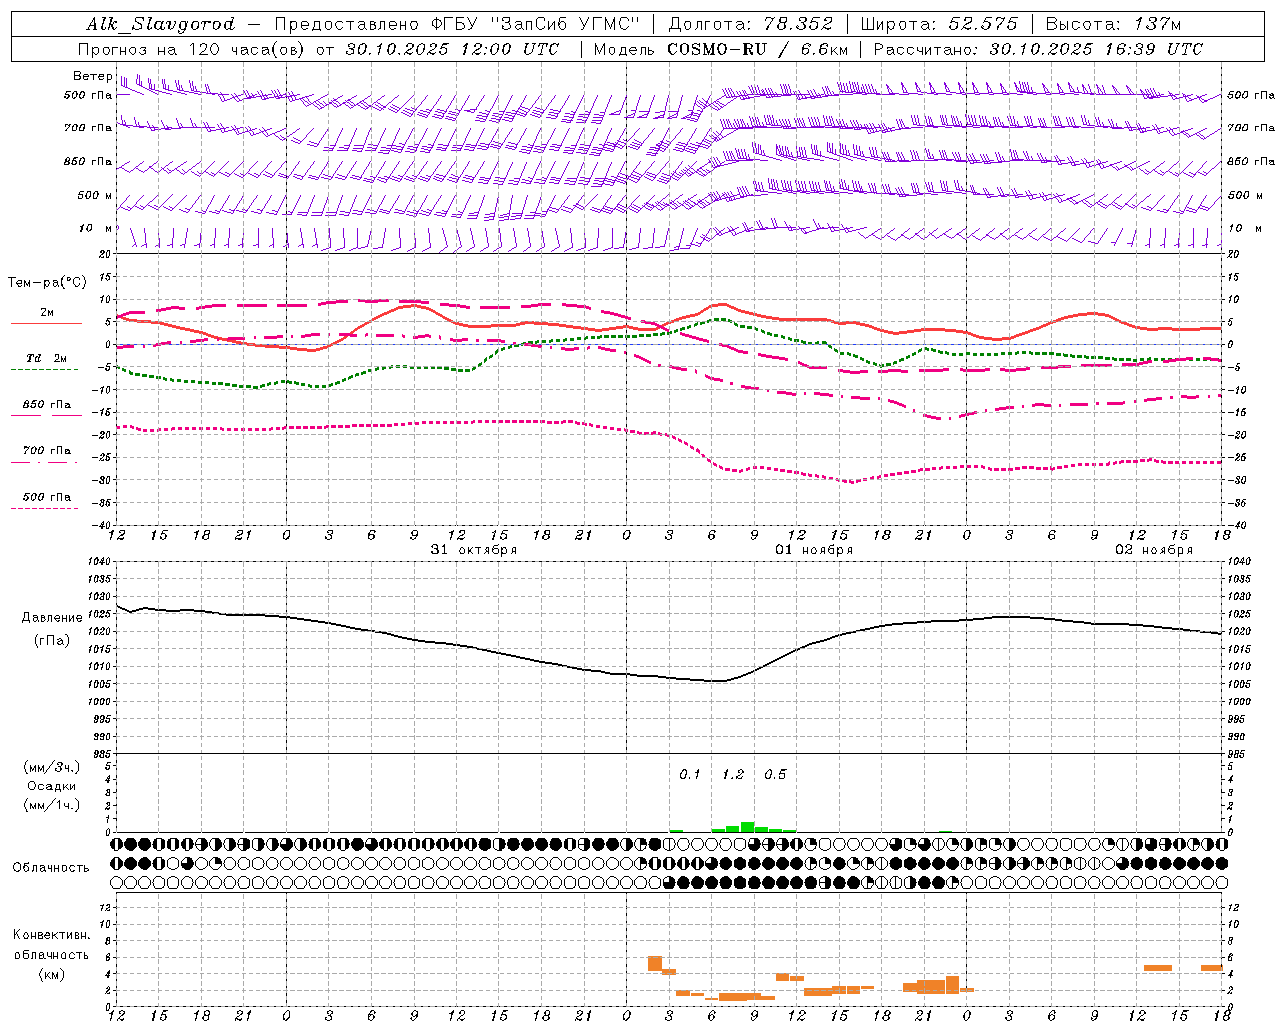Screen dimensions: 1280x1024
Task: Click the model label "Модель COSMO-RU / 6.6км"
Action: (721, 49)
